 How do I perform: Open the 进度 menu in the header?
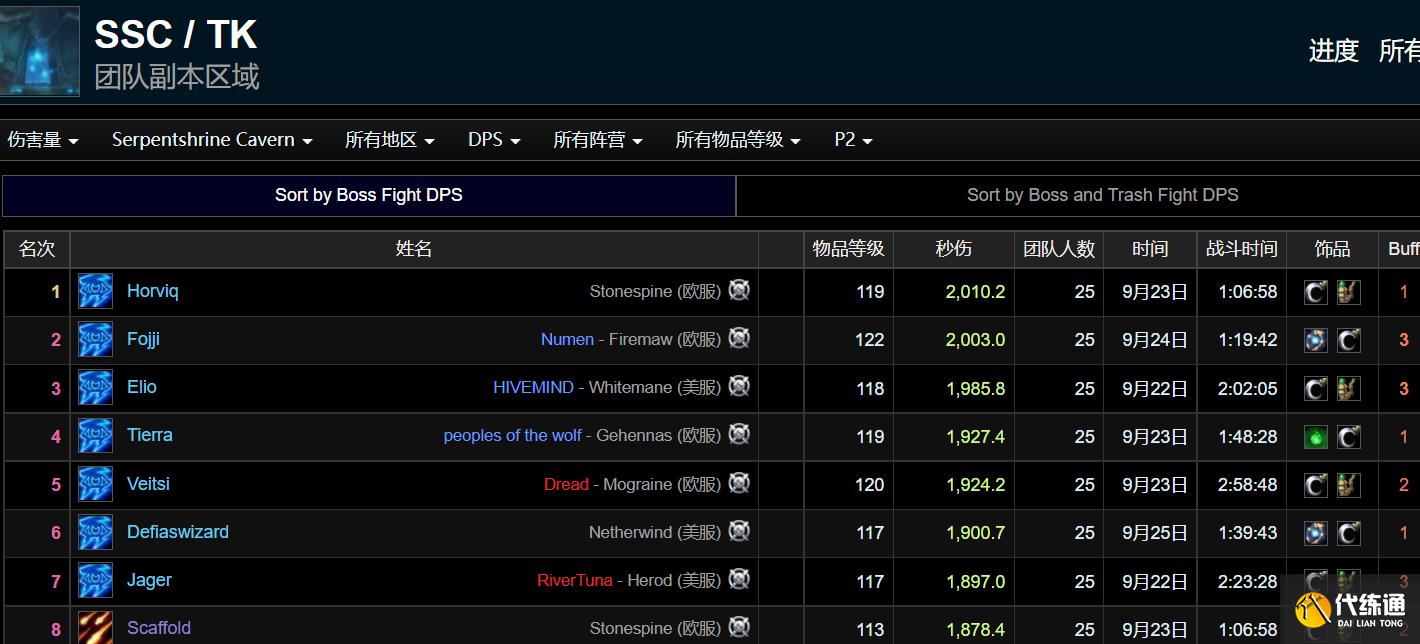(1333, 51)
